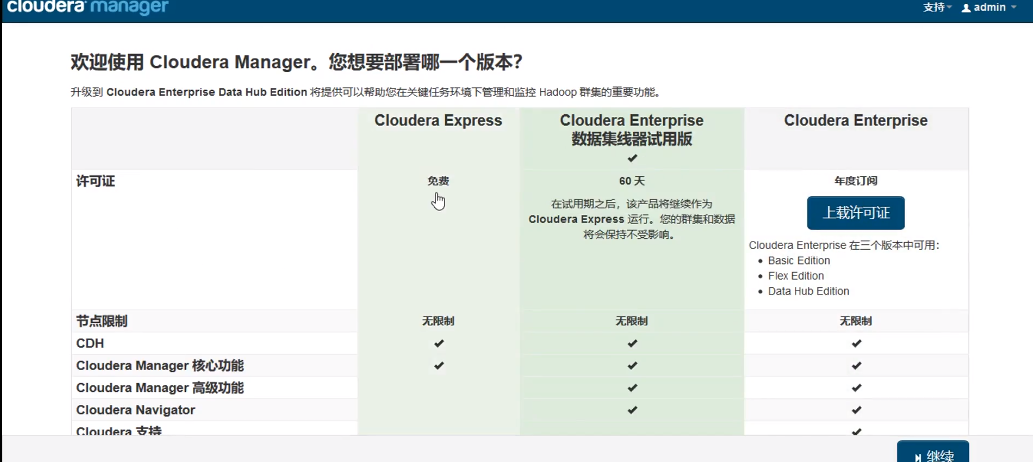Click the 年度订阅 text
Screen dimensions: 1033x462
856,181
